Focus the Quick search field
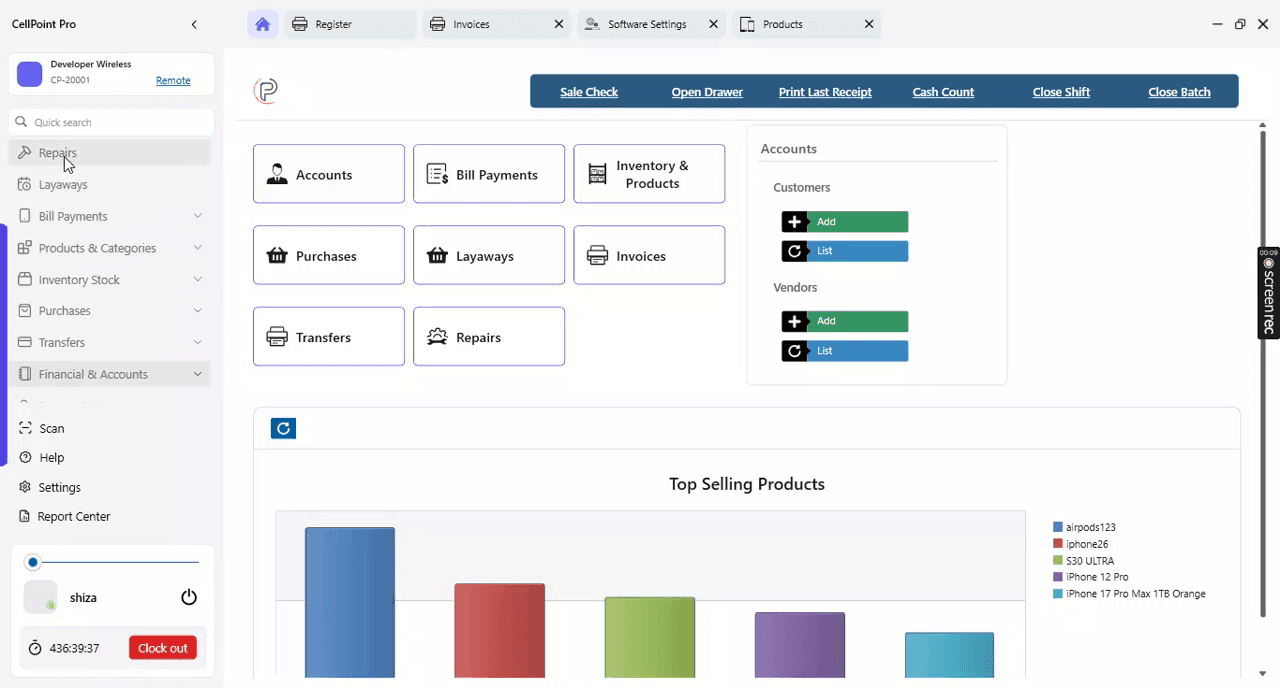 (112, 122)
